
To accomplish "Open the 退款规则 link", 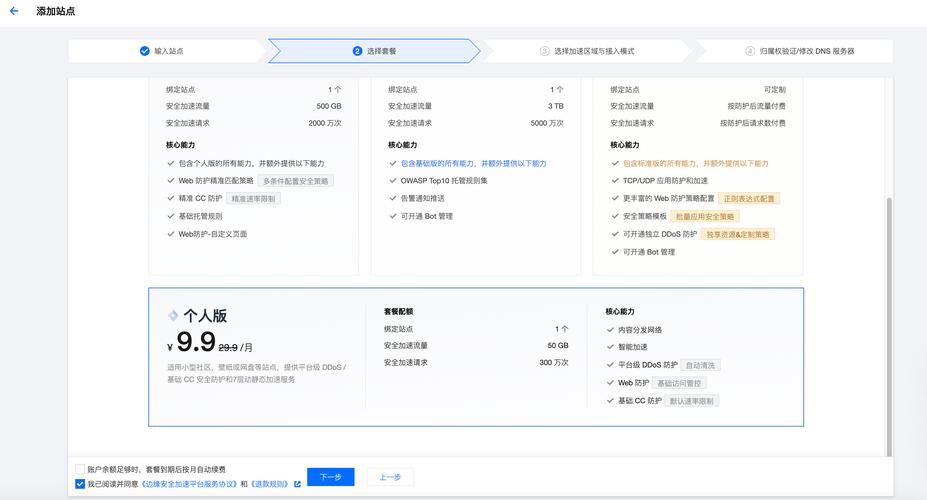I will [270, 484].
